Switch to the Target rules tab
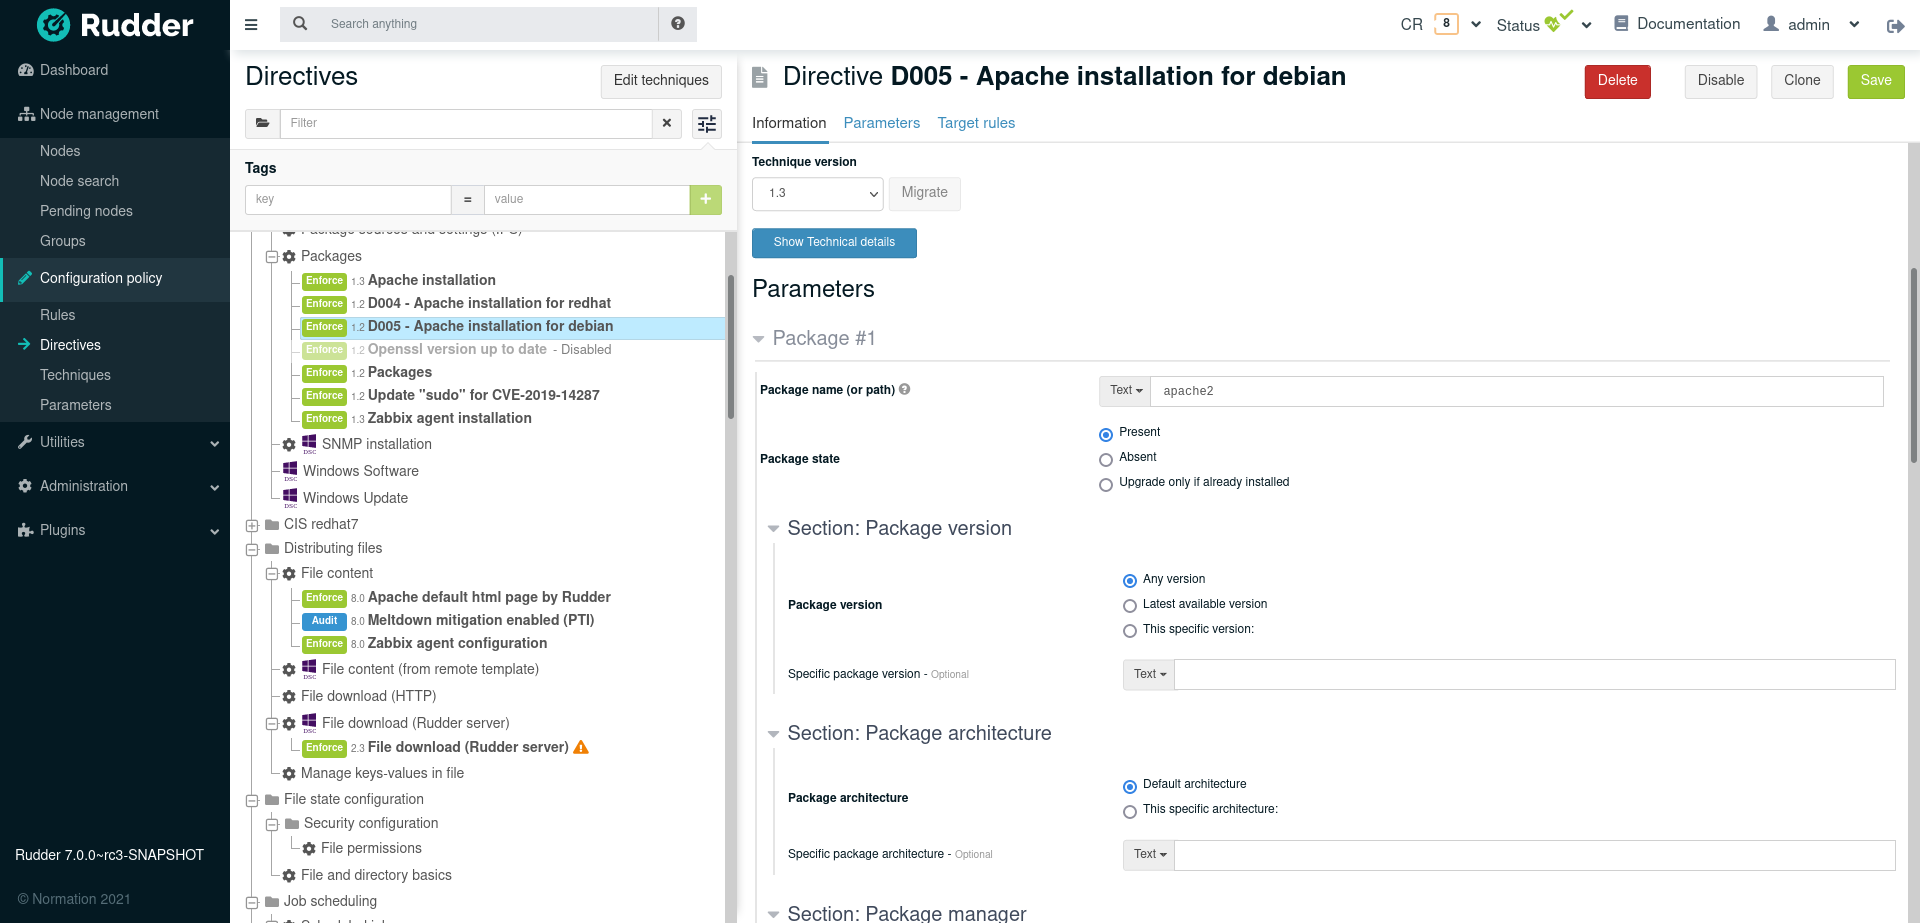The height and width of the screenshot is (923, 1920). click(976, 123)
